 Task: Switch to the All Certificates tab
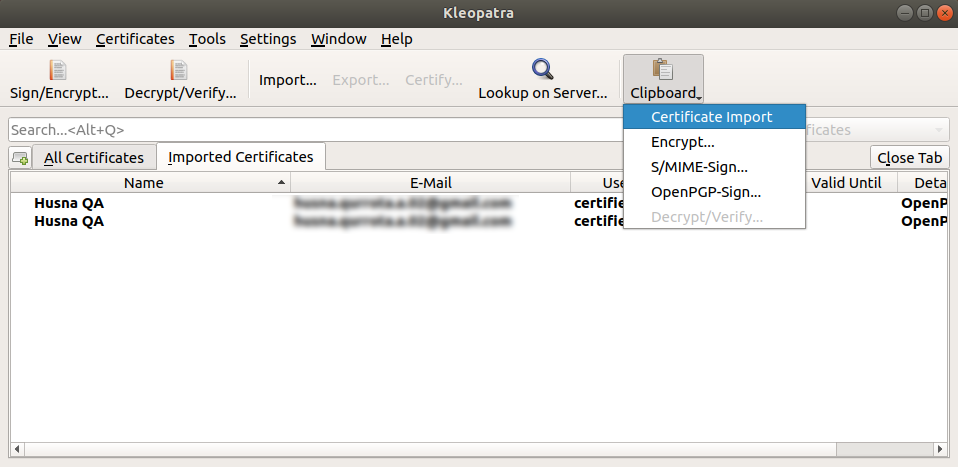click(x=94, y=158)
